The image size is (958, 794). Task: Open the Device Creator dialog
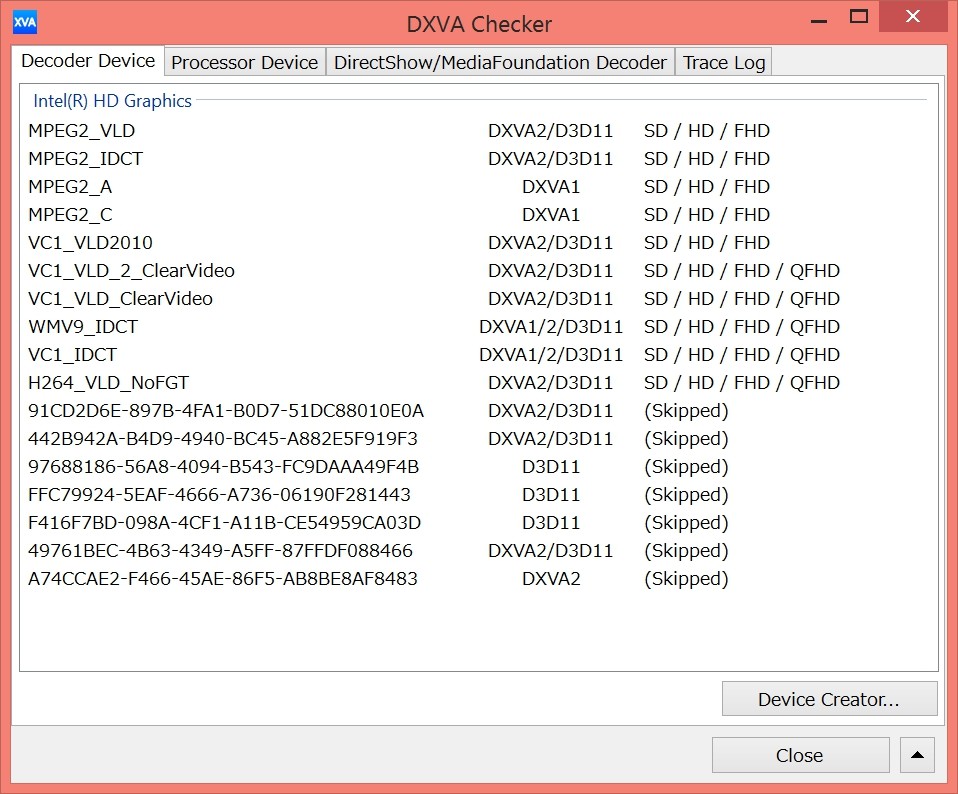(829, 699)
